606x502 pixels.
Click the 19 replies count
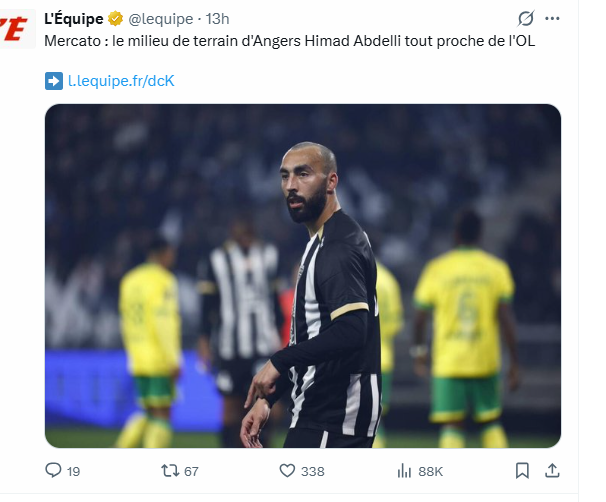73,471
